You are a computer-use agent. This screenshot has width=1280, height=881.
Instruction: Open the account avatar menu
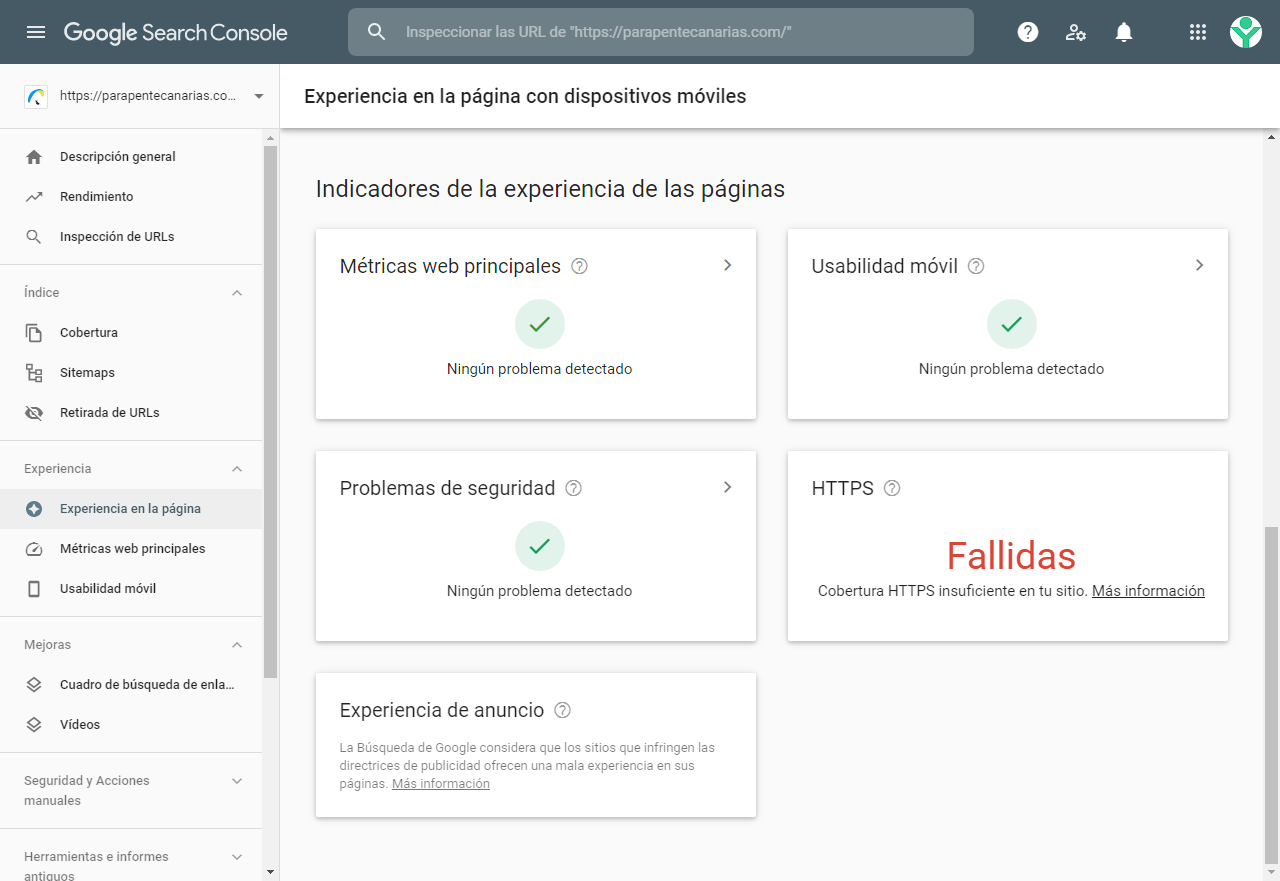pos(1246,32)
